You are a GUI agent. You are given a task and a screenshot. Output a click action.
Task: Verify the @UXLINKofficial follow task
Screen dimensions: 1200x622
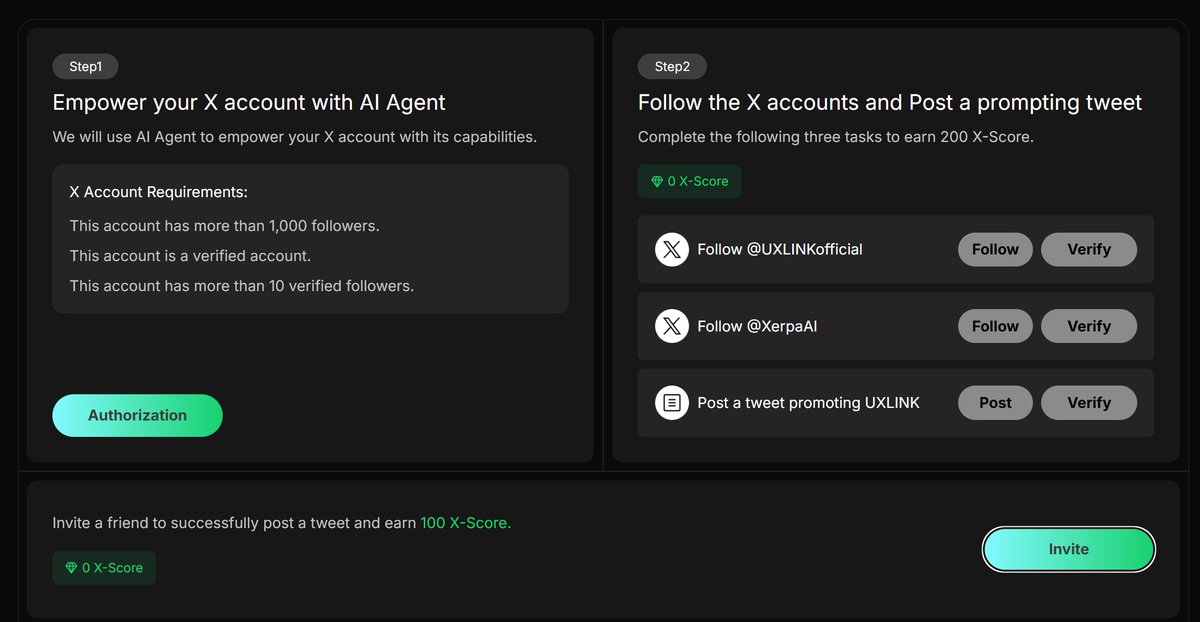1089,249
